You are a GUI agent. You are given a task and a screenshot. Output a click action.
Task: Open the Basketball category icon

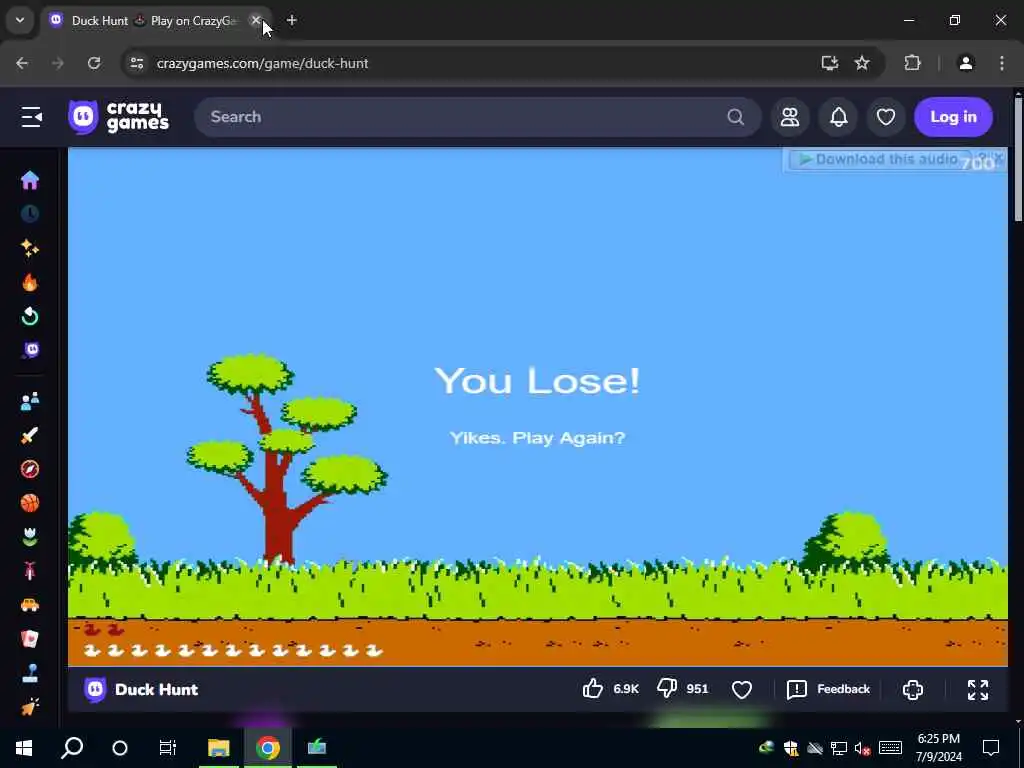tap(30, 503)
